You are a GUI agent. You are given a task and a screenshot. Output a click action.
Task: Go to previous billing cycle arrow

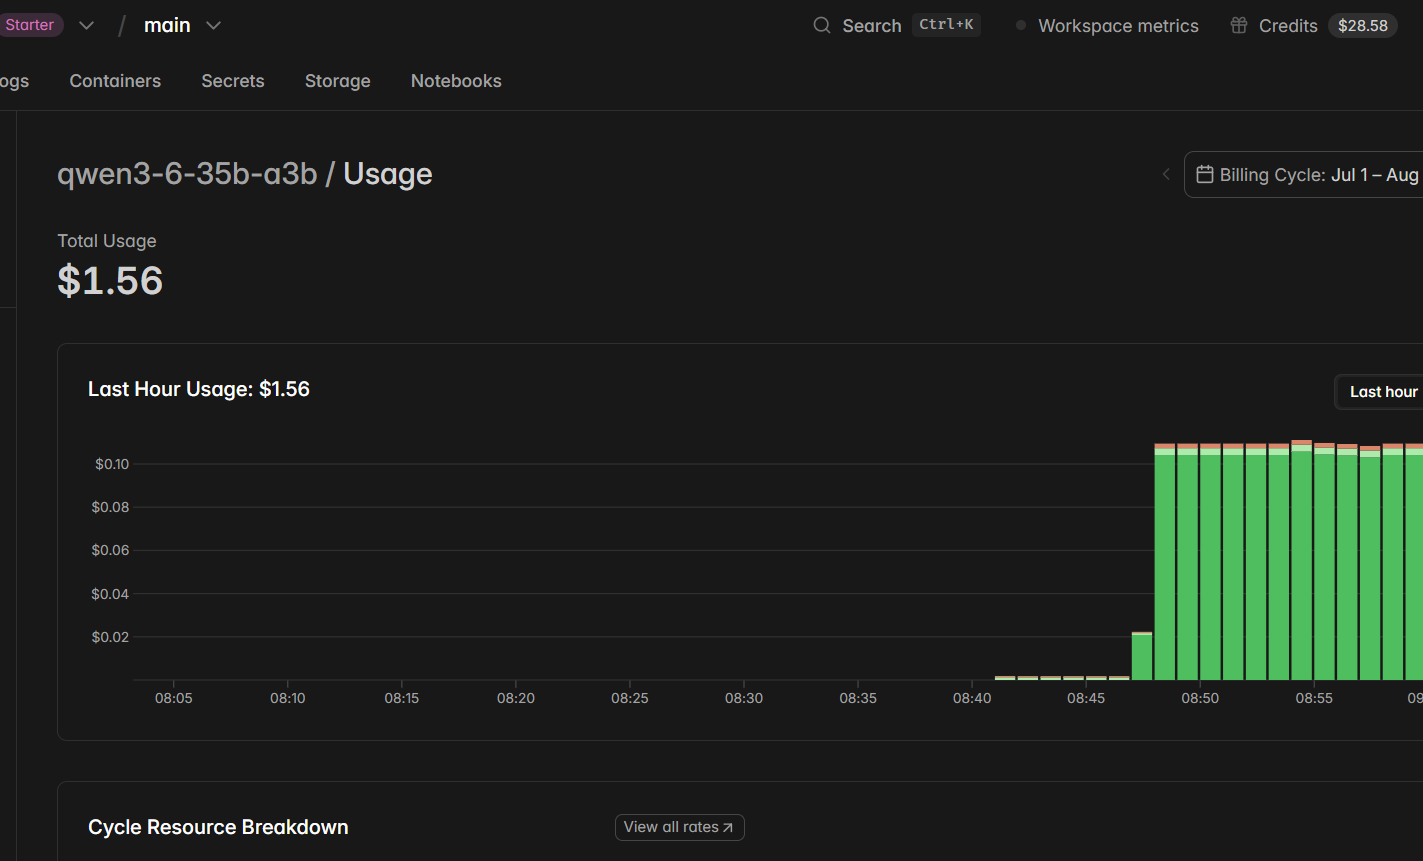click(x=1166, y=174)
